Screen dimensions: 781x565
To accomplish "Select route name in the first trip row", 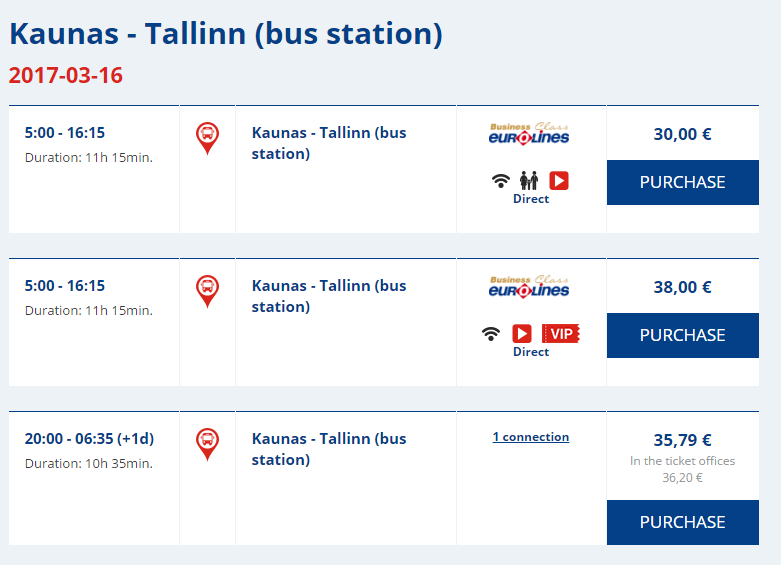I will click(x=329, y=143).
